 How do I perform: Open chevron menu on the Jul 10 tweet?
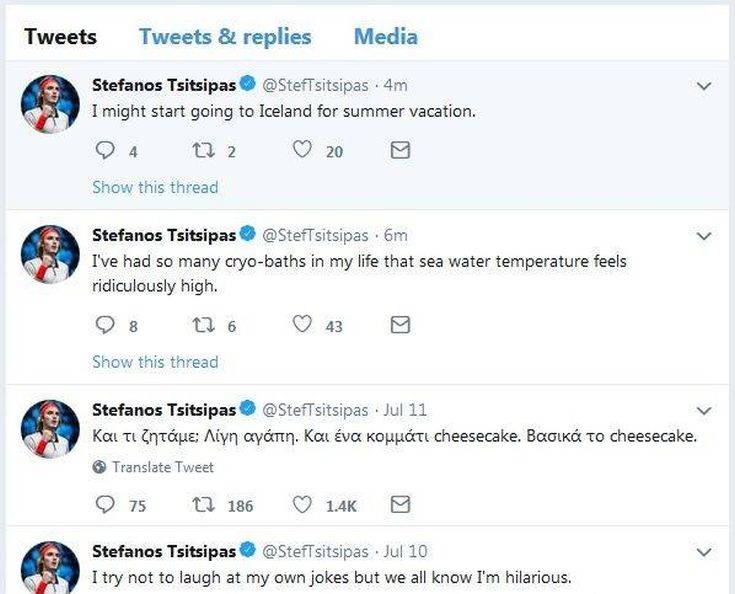[704, 552]
